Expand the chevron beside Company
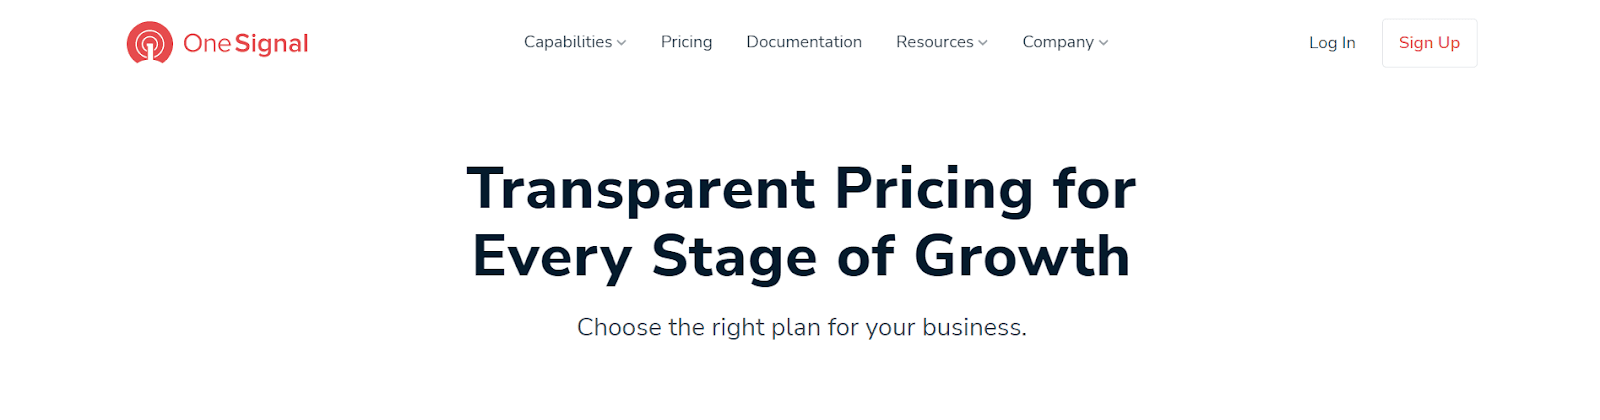 (1104, 43)
